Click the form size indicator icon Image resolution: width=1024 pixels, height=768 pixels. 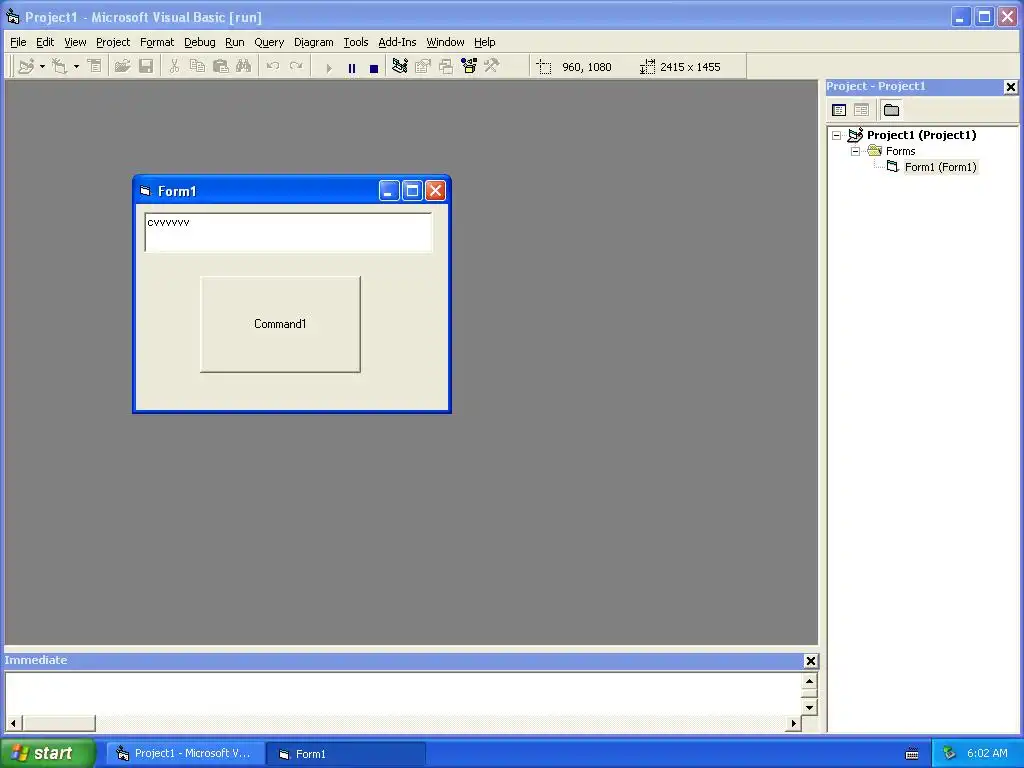click(647, 67)
